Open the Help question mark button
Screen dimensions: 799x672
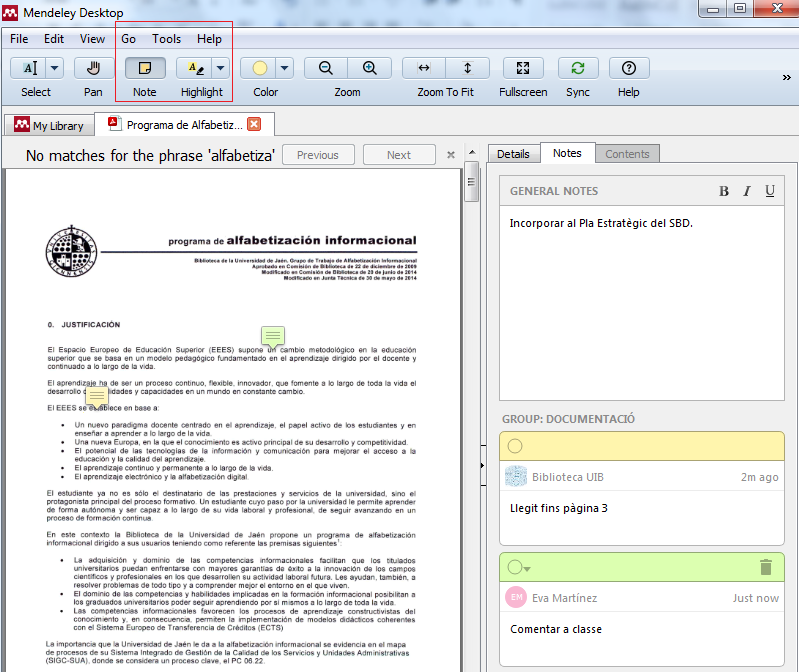click(629, 68)
